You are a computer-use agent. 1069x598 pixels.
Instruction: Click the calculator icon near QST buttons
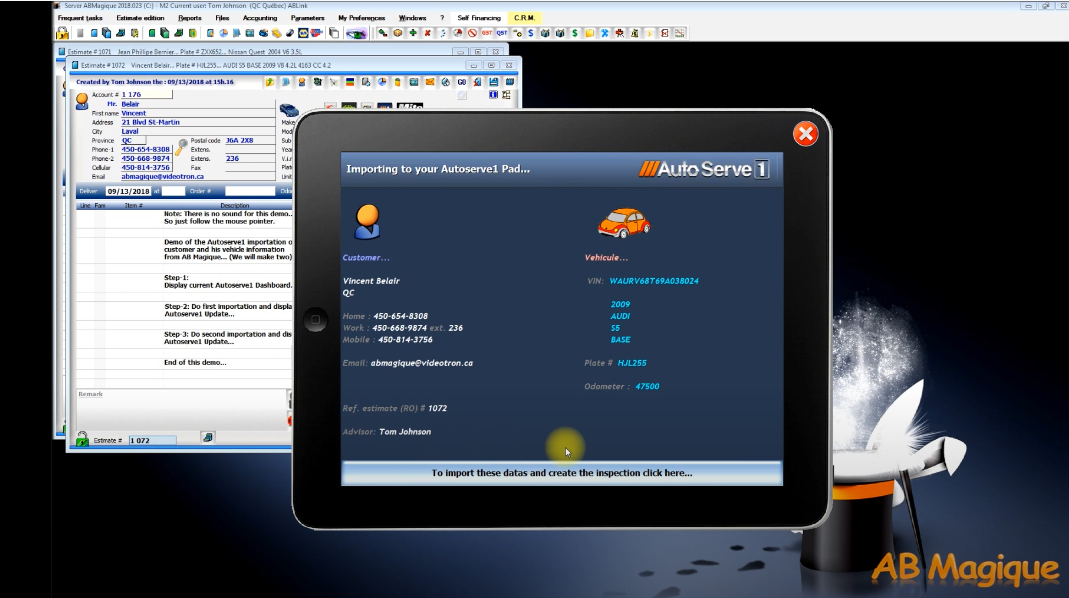517,33
